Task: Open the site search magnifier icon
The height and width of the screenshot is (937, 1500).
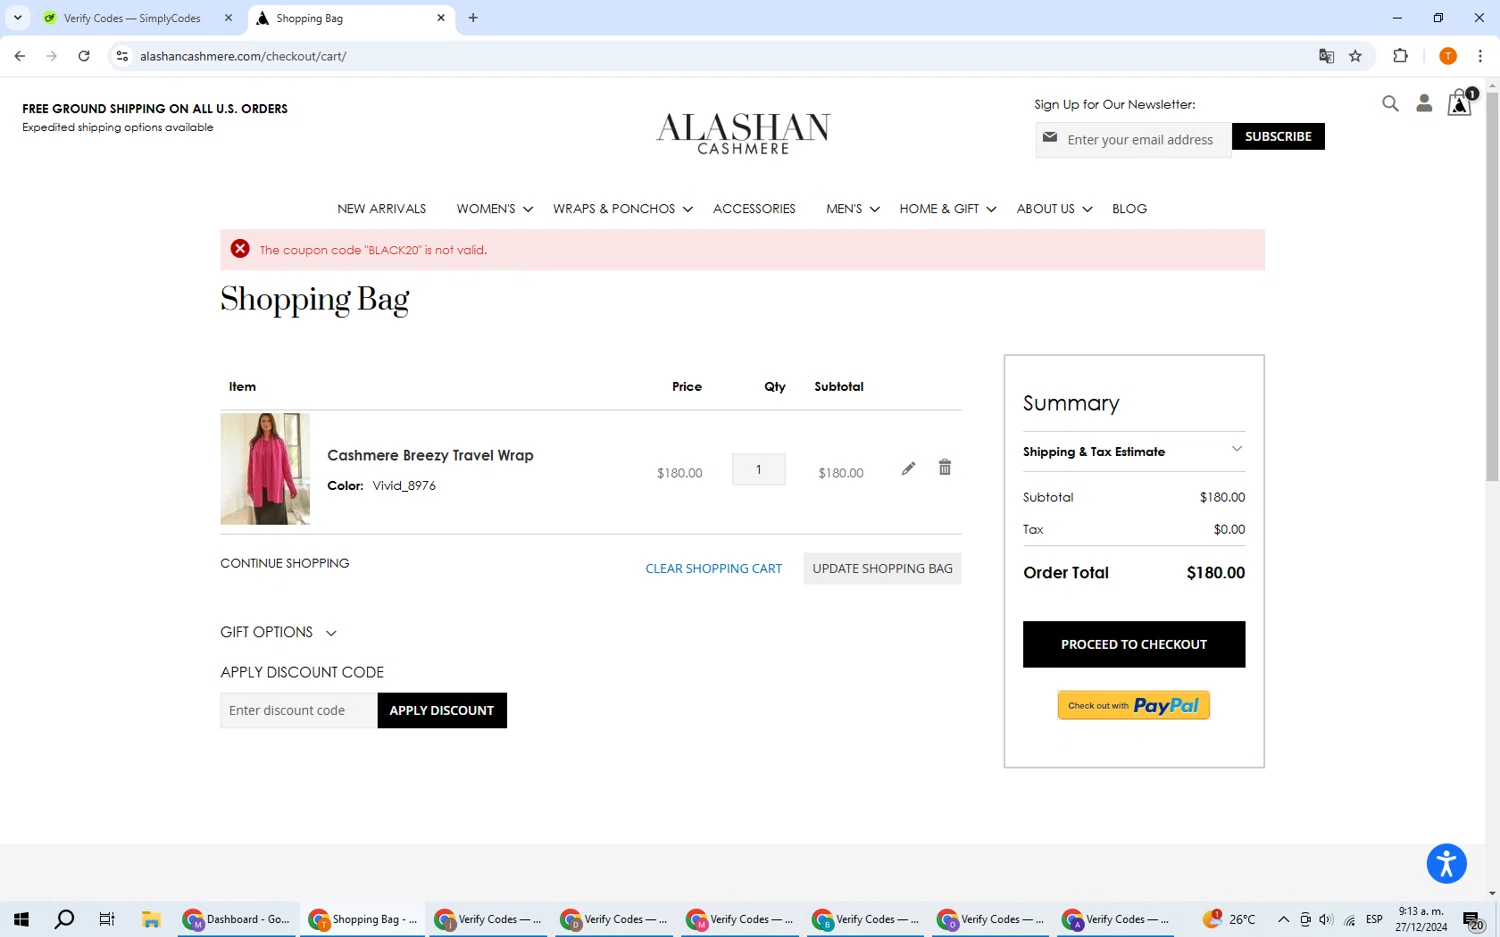Action: 1390,103
